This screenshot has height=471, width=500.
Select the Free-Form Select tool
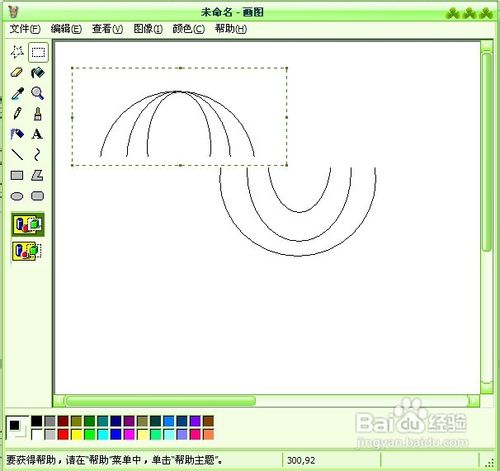17,52
